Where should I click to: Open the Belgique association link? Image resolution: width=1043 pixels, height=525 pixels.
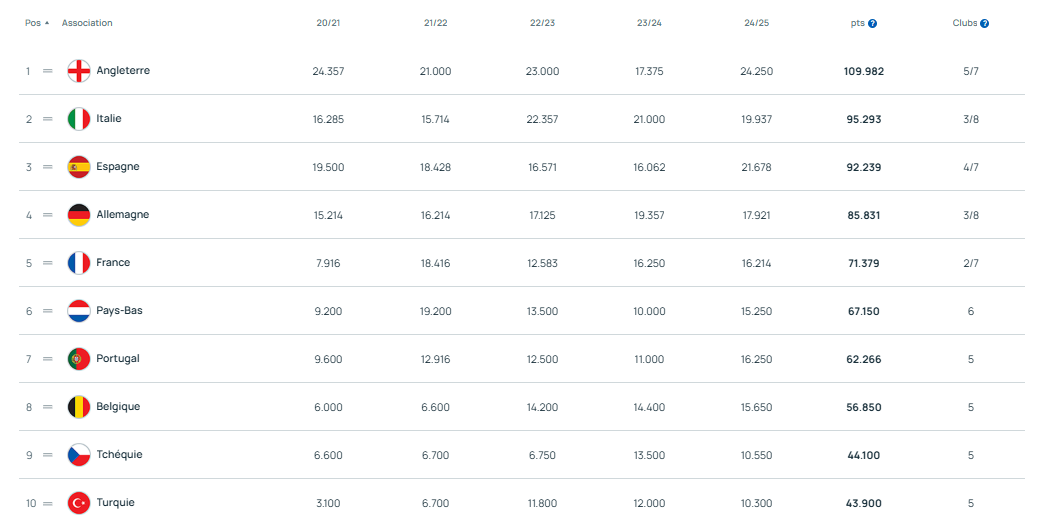point(118,407)
